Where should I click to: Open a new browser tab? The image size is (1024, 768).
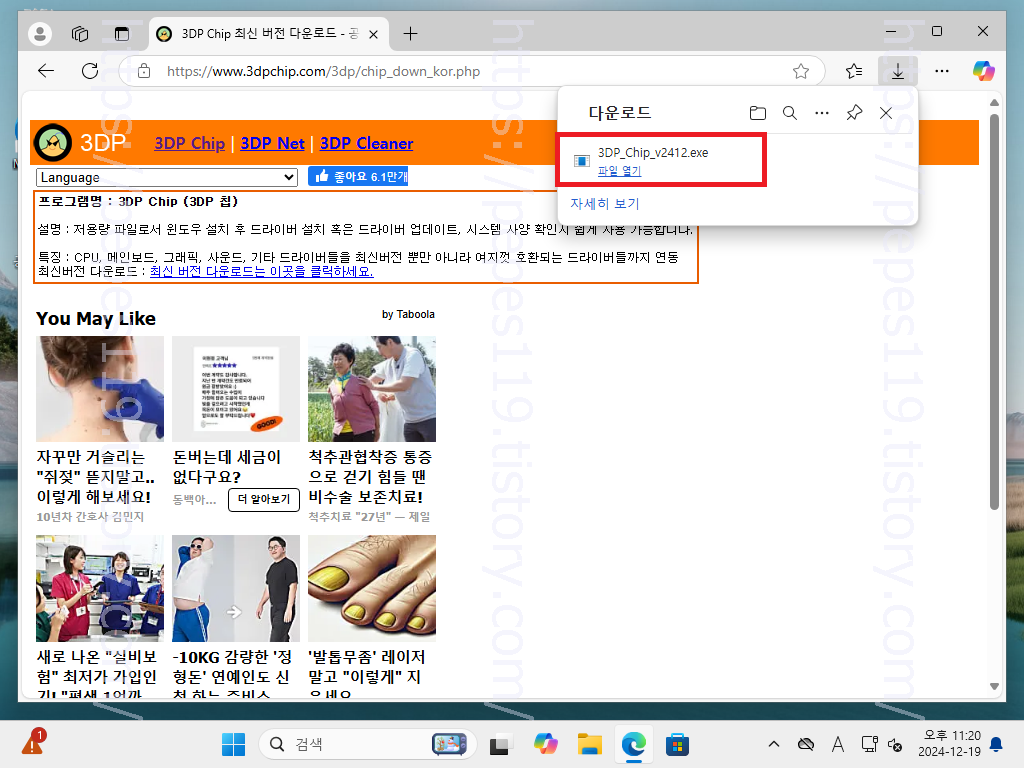(410, 33)
